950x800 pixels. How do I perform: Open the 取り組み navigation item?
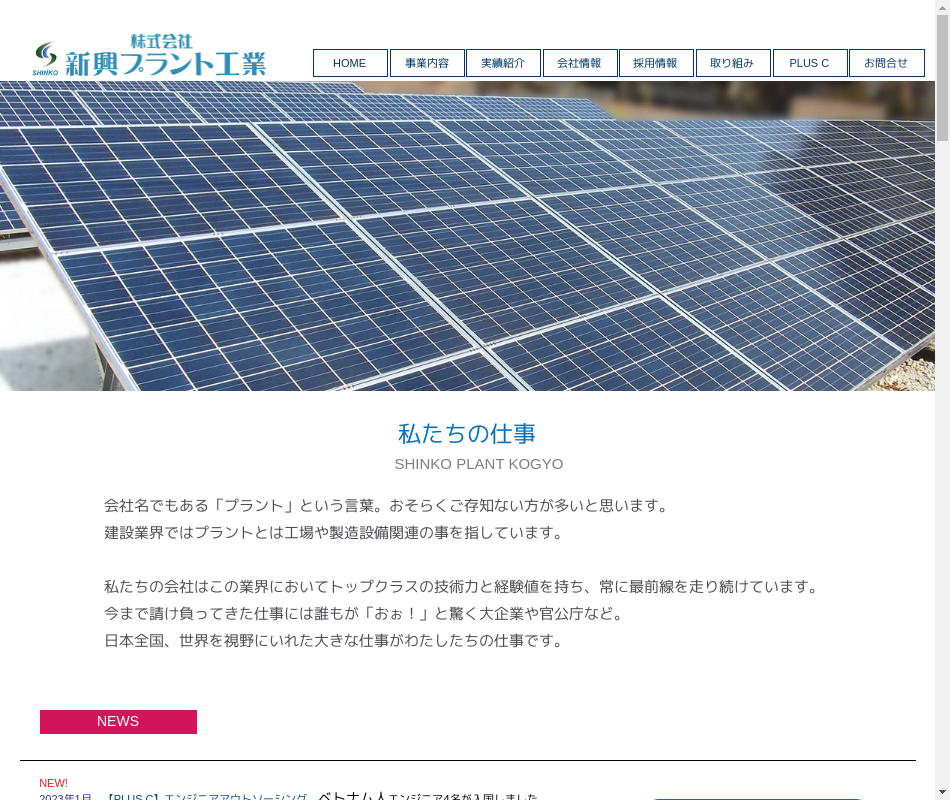(733, 63)
